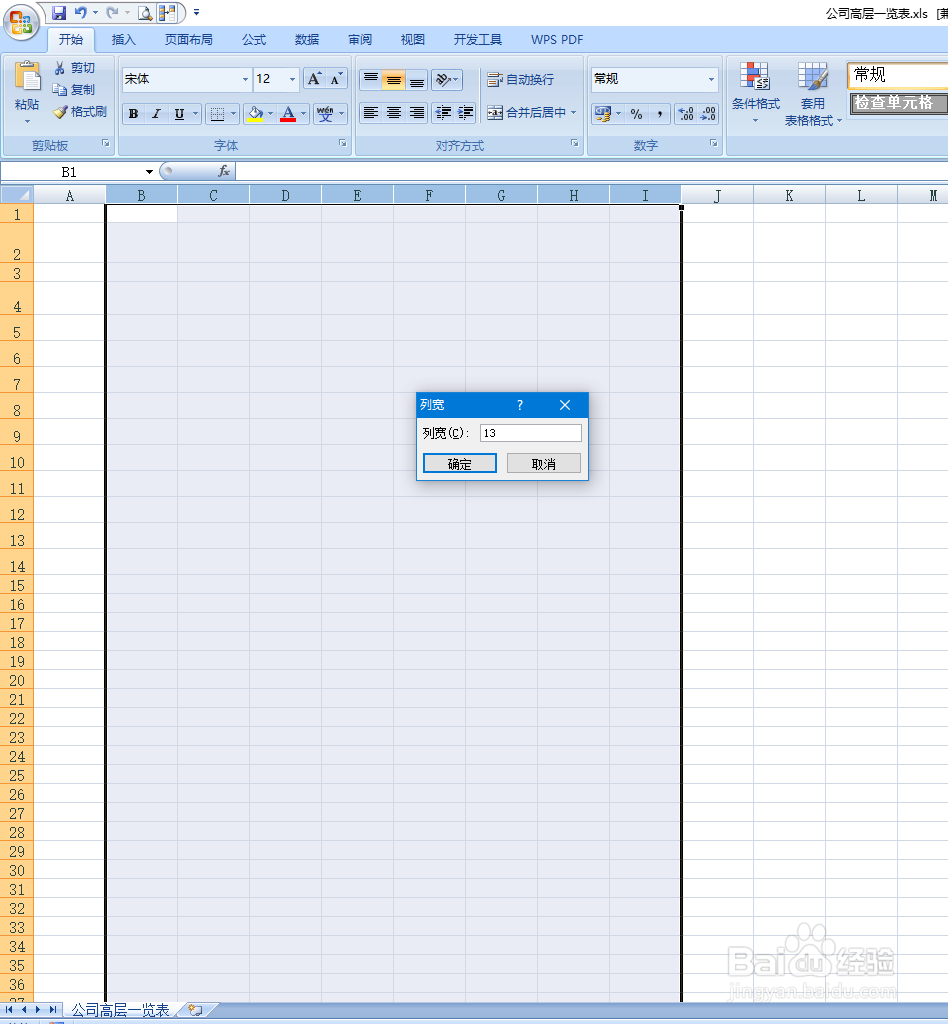Image resolution: width=948 pixels, height=1024 pixels.
Task: Select column J header
Action: point(718,195)
